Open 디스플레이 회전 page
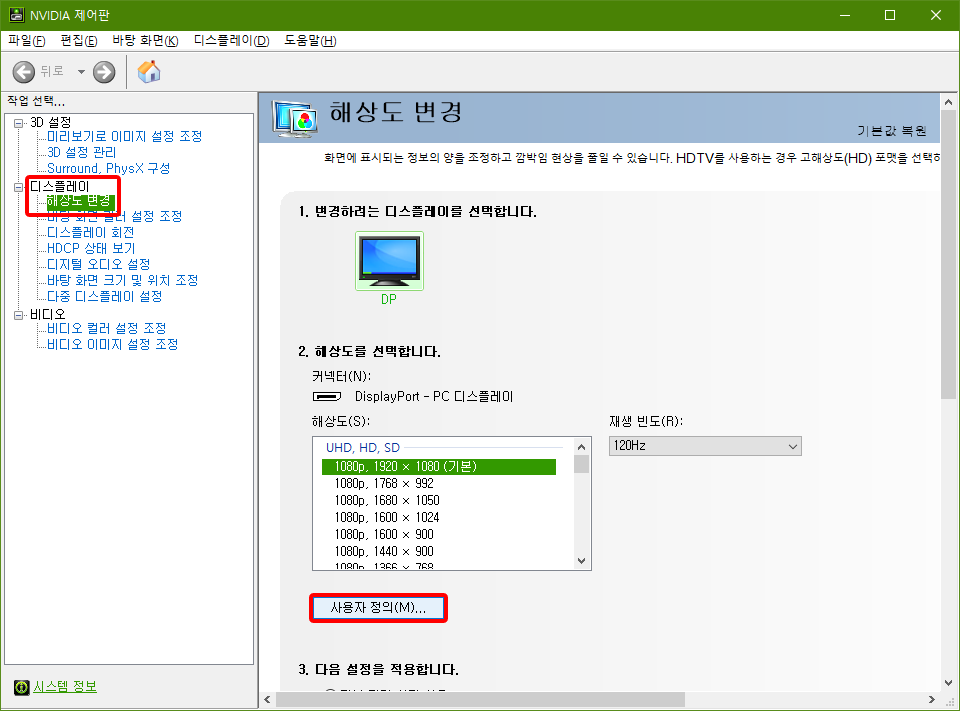 pos(91,232)
